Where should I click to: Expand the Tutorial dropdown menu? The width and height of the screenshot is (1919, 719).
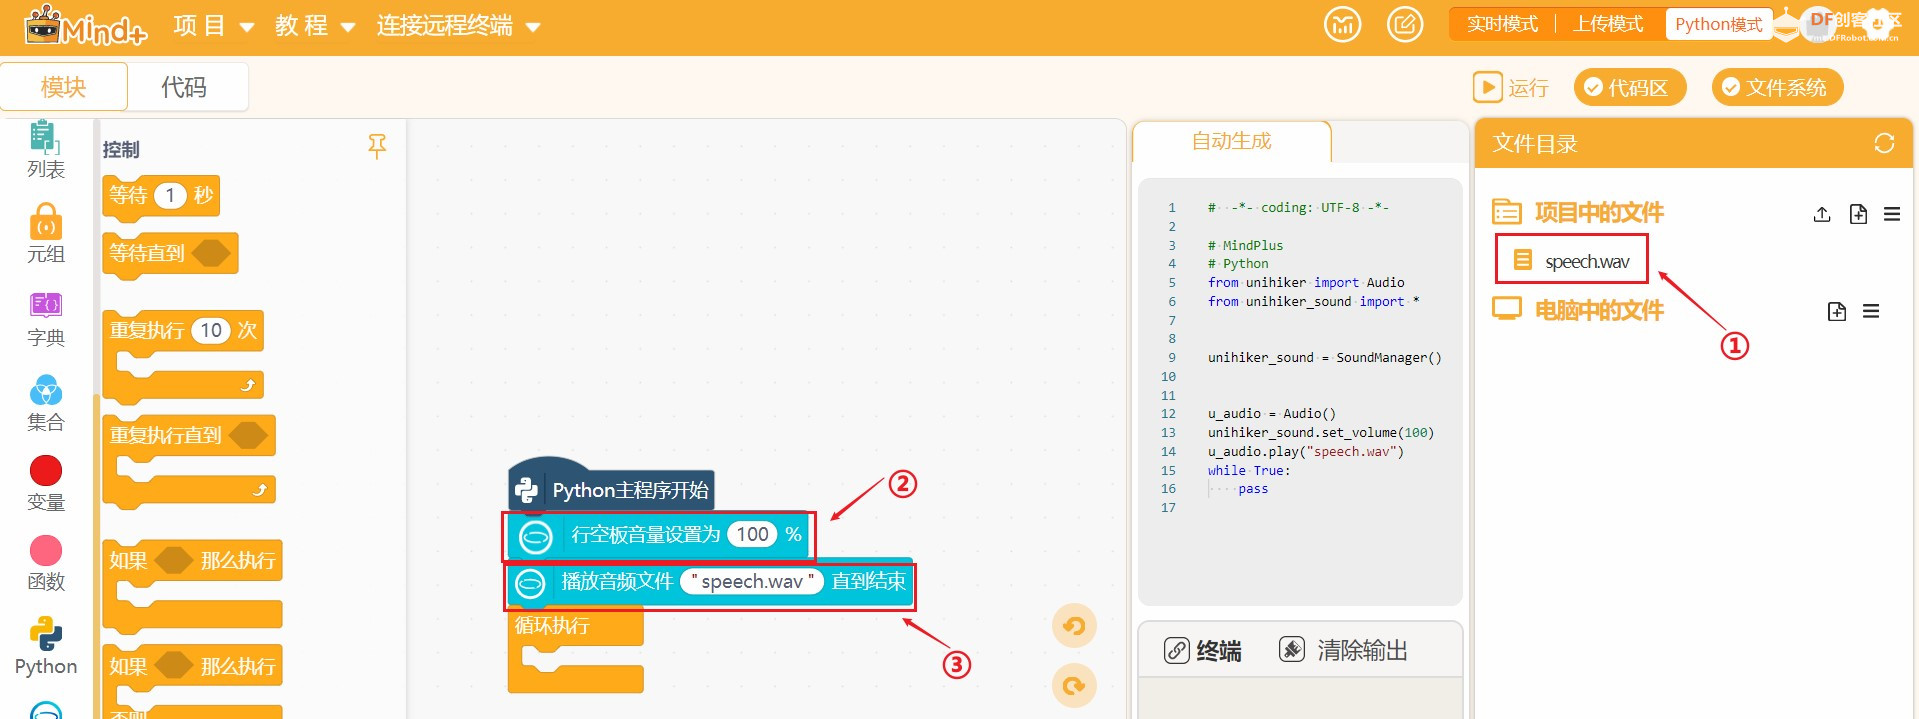click(x=315, y=26)
